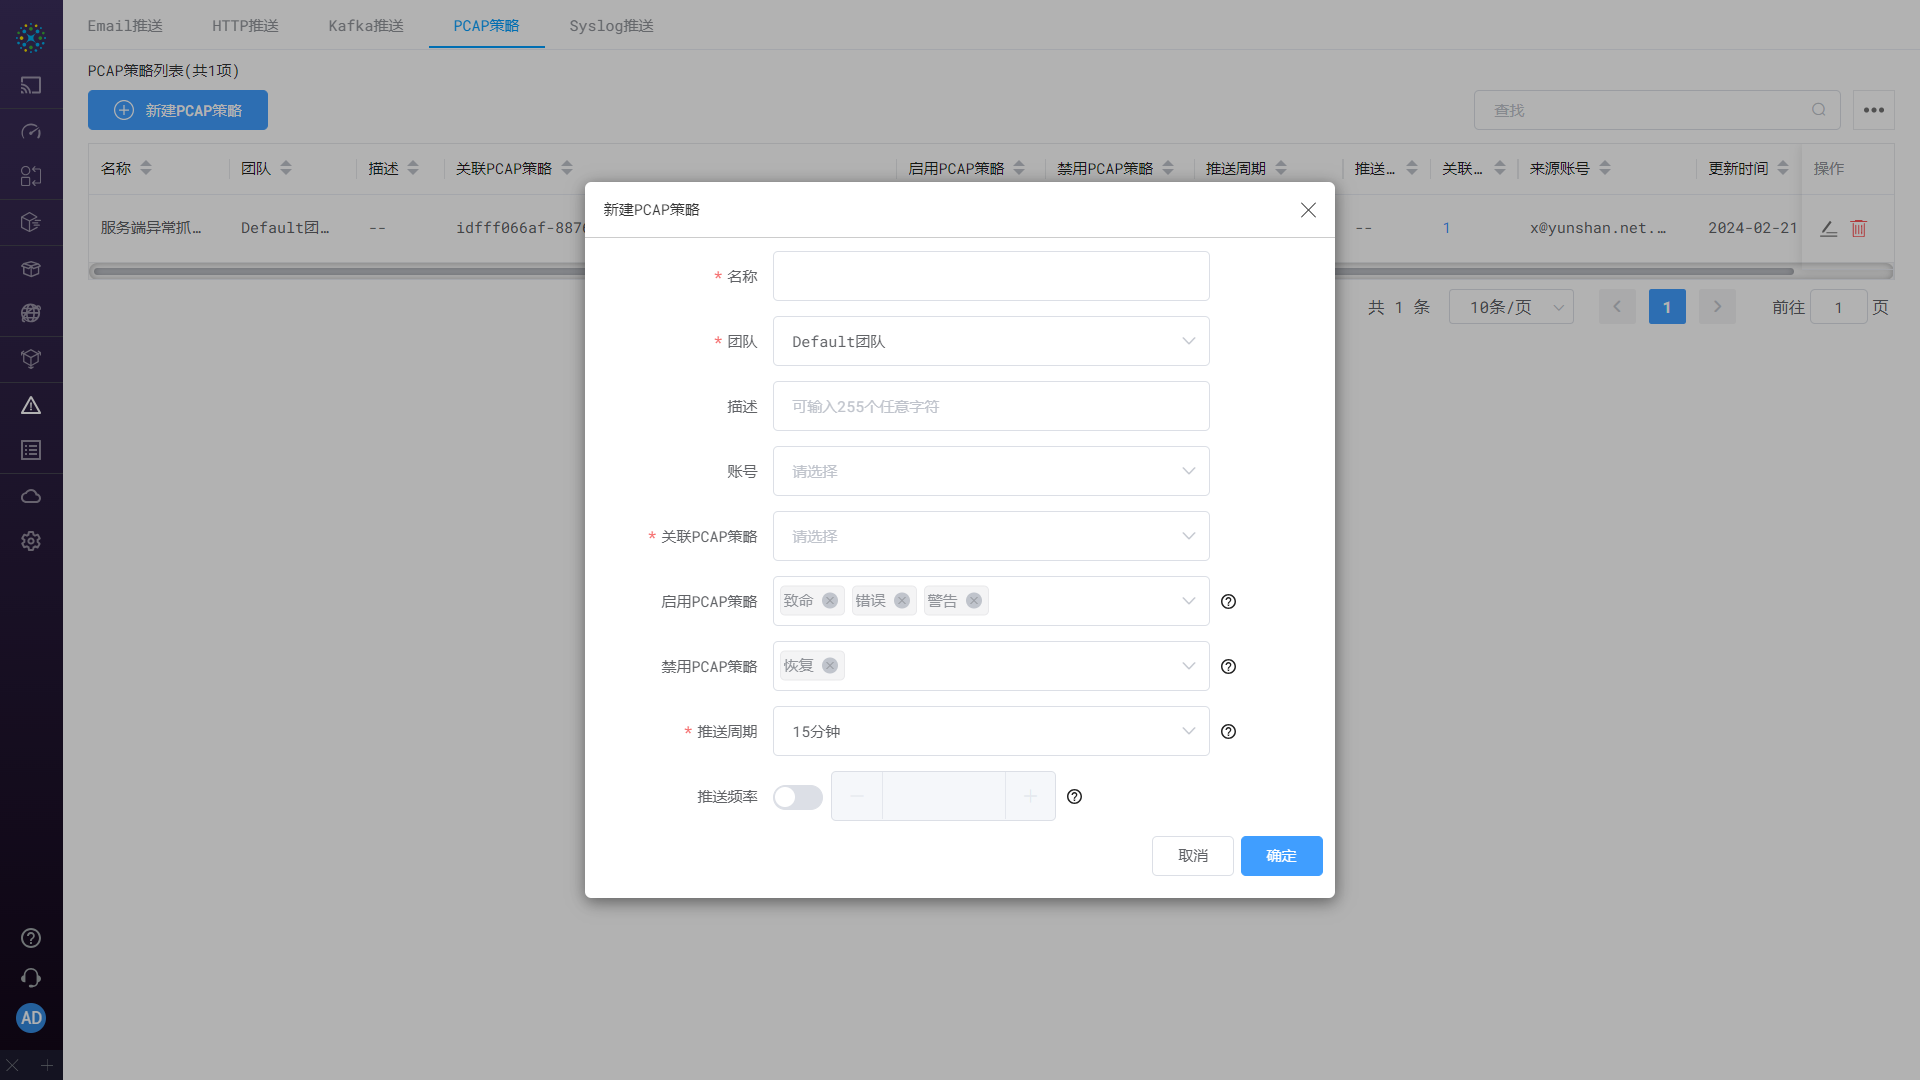Click the headset support icon at bottom
1920x1080 pixels.
pos(31,978)
